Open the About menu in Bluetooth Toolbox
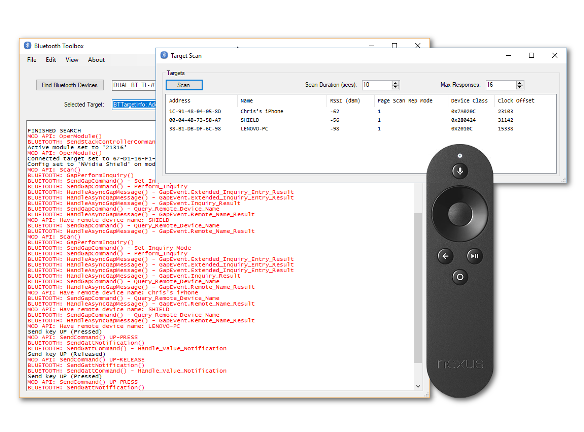The image size is (584, 432). [x=96, y=60]
